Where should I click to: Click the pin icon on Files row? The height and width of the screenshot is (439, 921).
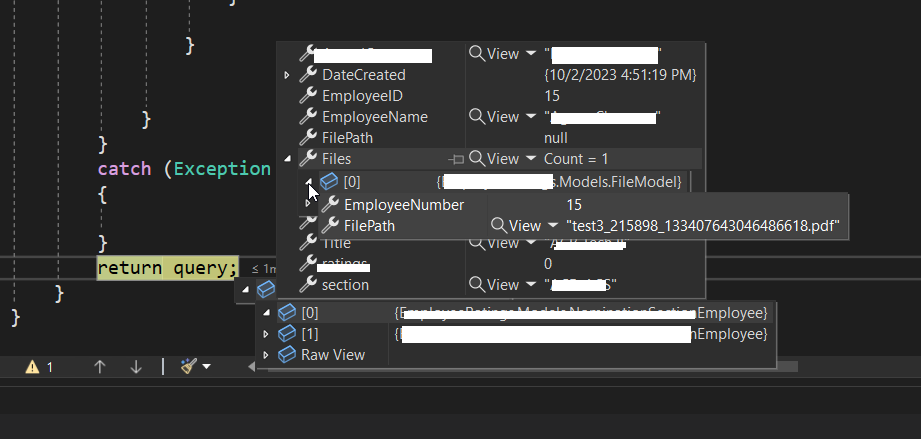click(x=456, y=159)
